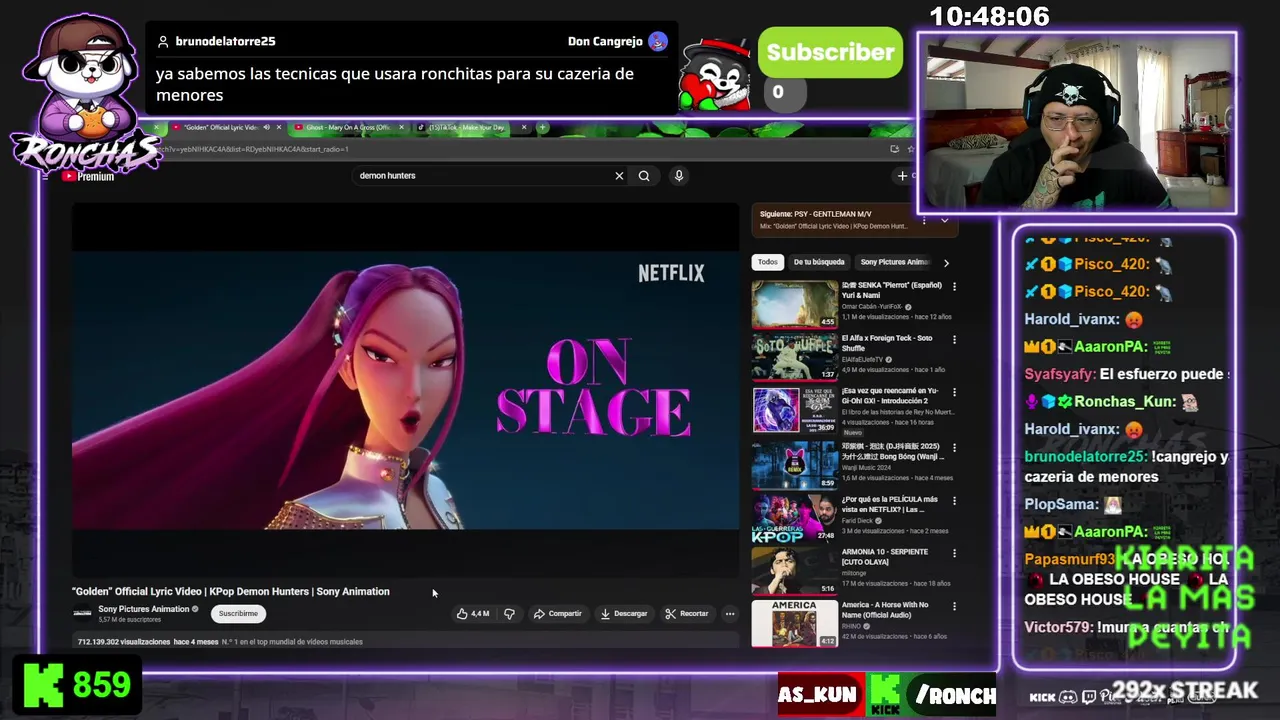Open the more actions menu beside Recortar

click(x=730, y=614)
